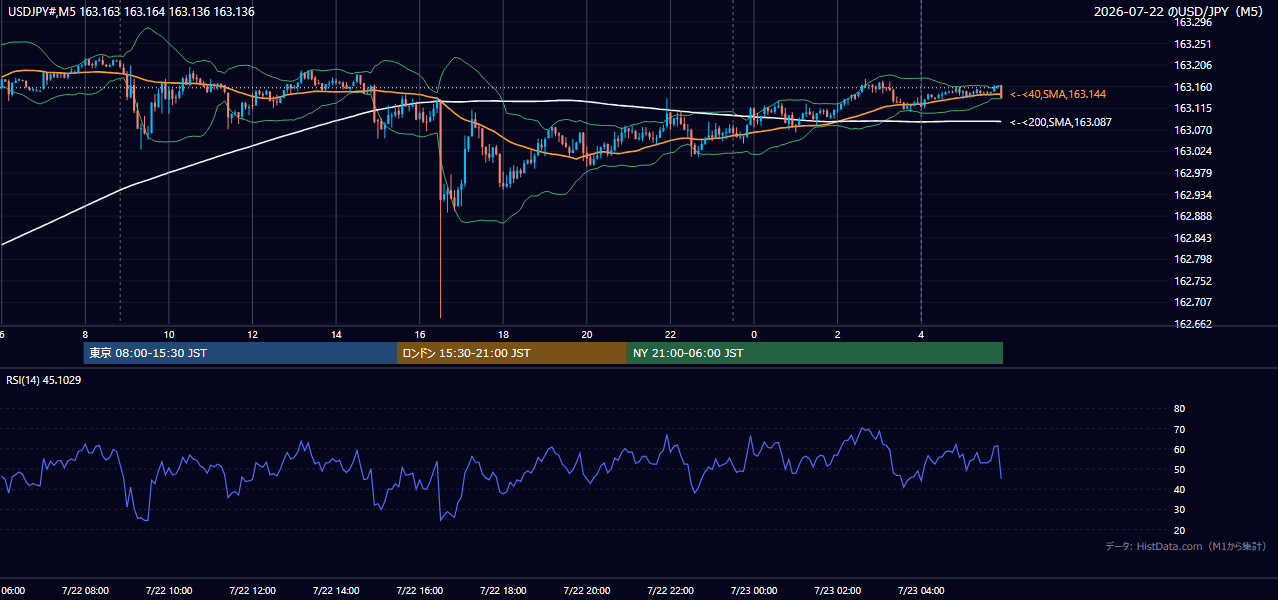Click bottom time label 7/22 20:00
The height and width of the screenshot is (600, 1278).
(586, 591)
